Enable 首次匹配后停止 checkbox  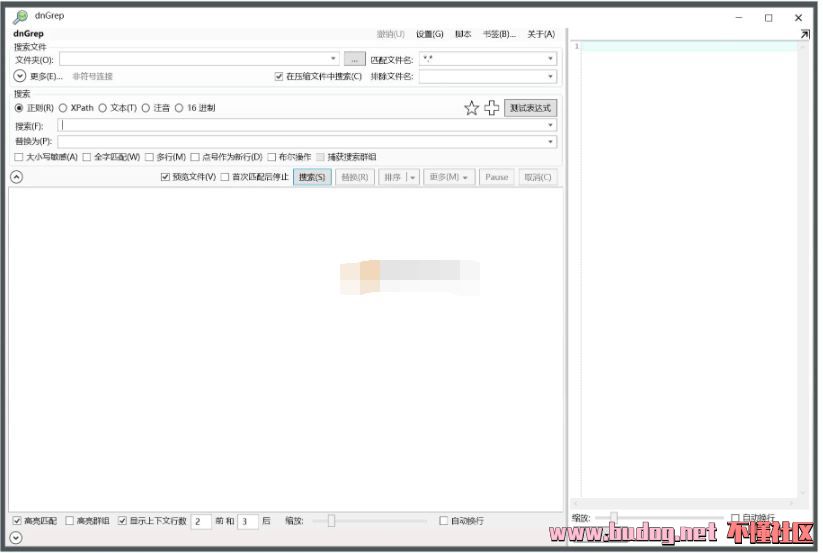226,178
